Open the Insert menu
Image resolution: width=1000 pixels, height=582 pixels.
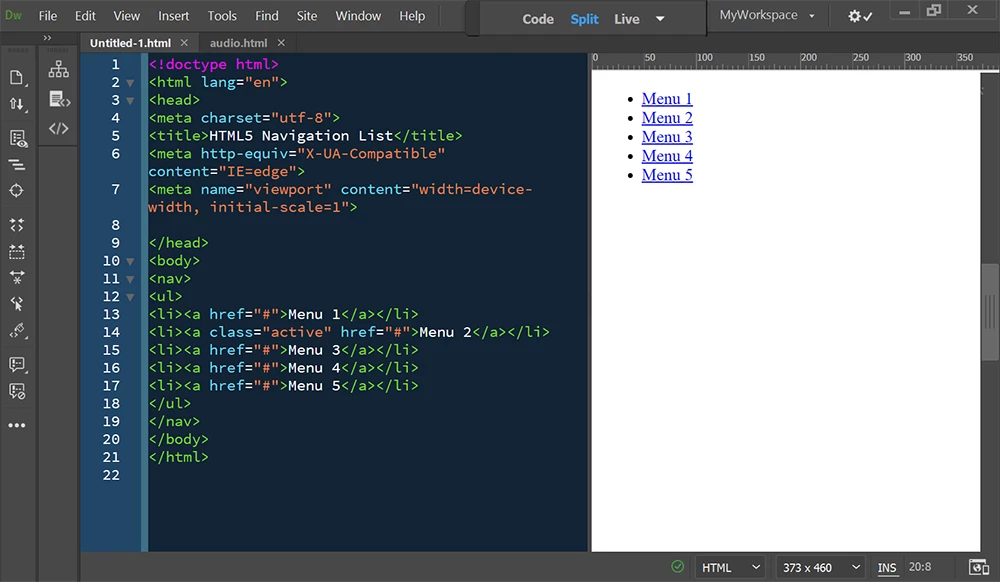tap(173, 16)
